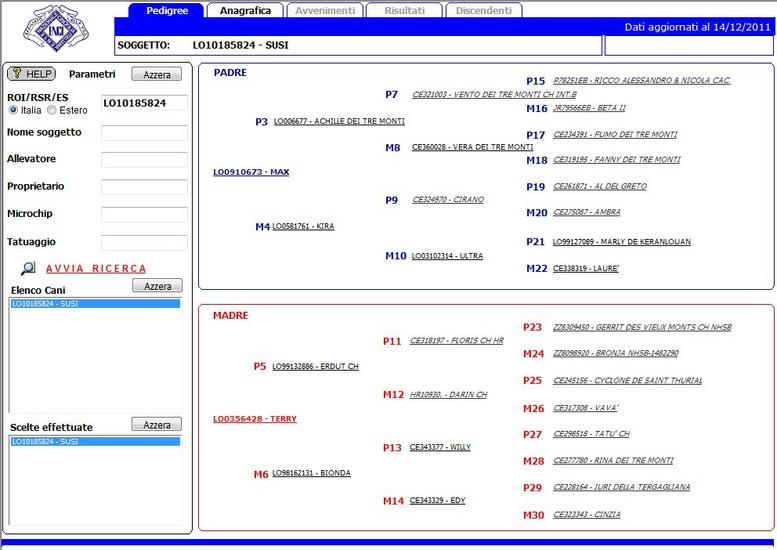Open the mother link LO0356428 - TERRY
Image resolution: width=777 pixels, height=550 pixels.
point(255,419)
